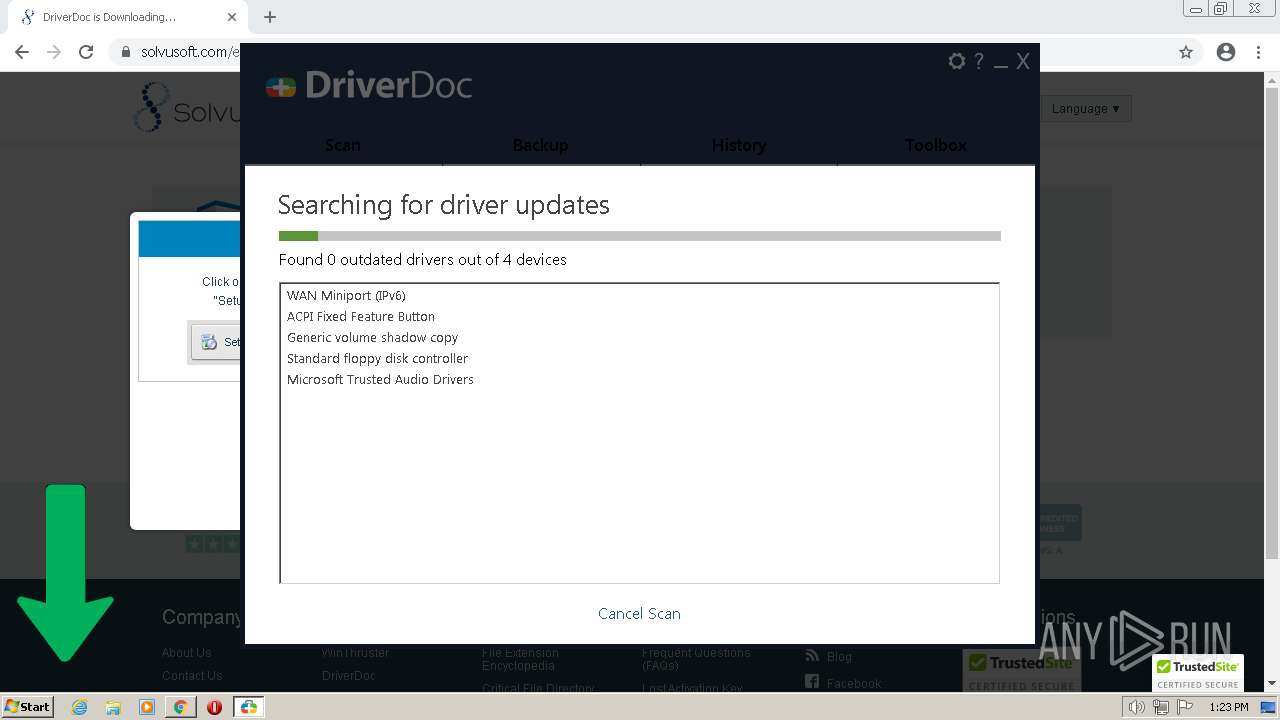Close the DriverDoc window
Viewport: 1280px width, 720px height.
click(x=1023, y=61)
